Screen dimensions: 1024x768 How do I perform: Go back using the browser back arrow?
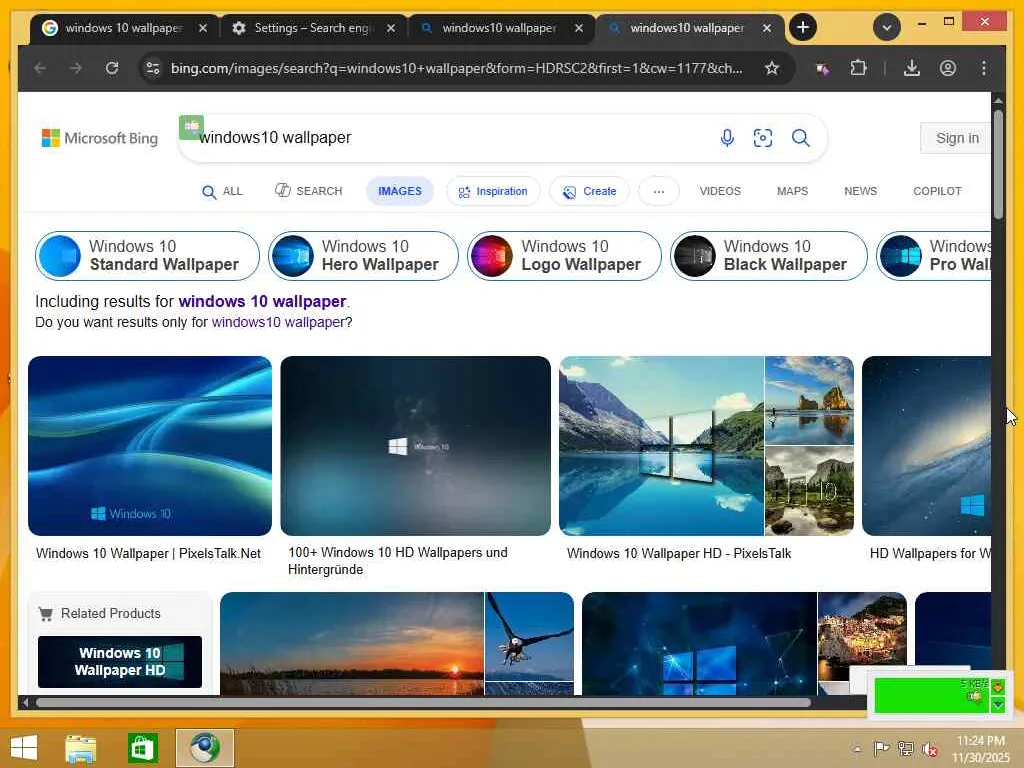coord(40,69)
